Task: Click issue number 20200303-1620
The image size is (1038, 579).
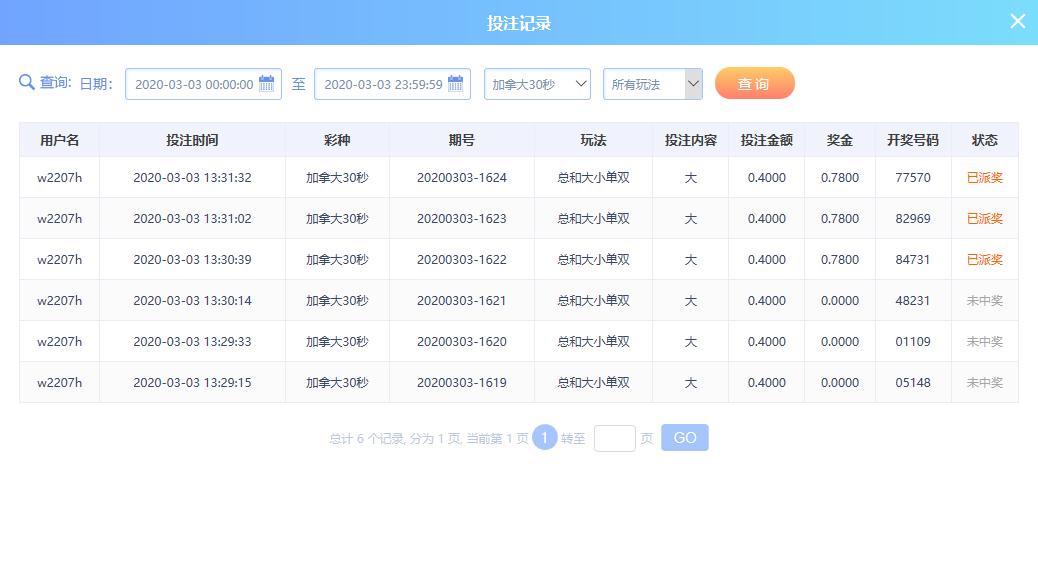Action: click(x=461, y=341)
